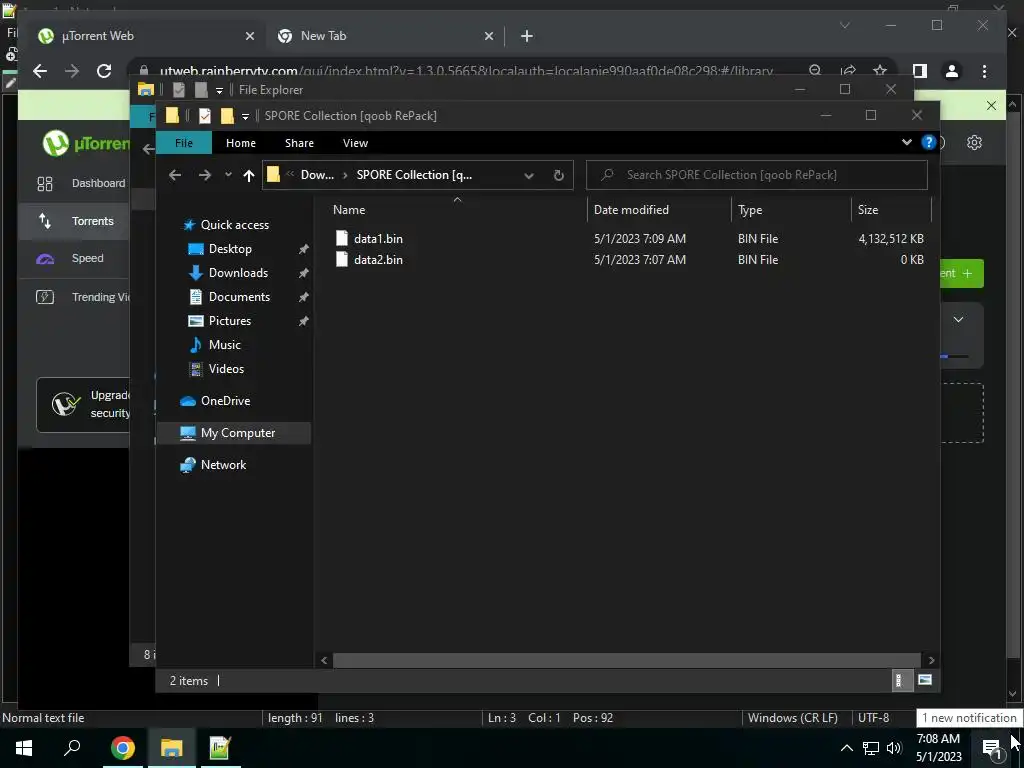Viewport: 1024px width, 768px height.
Task: Open Windows Start menu
Action: pos(24,748)
